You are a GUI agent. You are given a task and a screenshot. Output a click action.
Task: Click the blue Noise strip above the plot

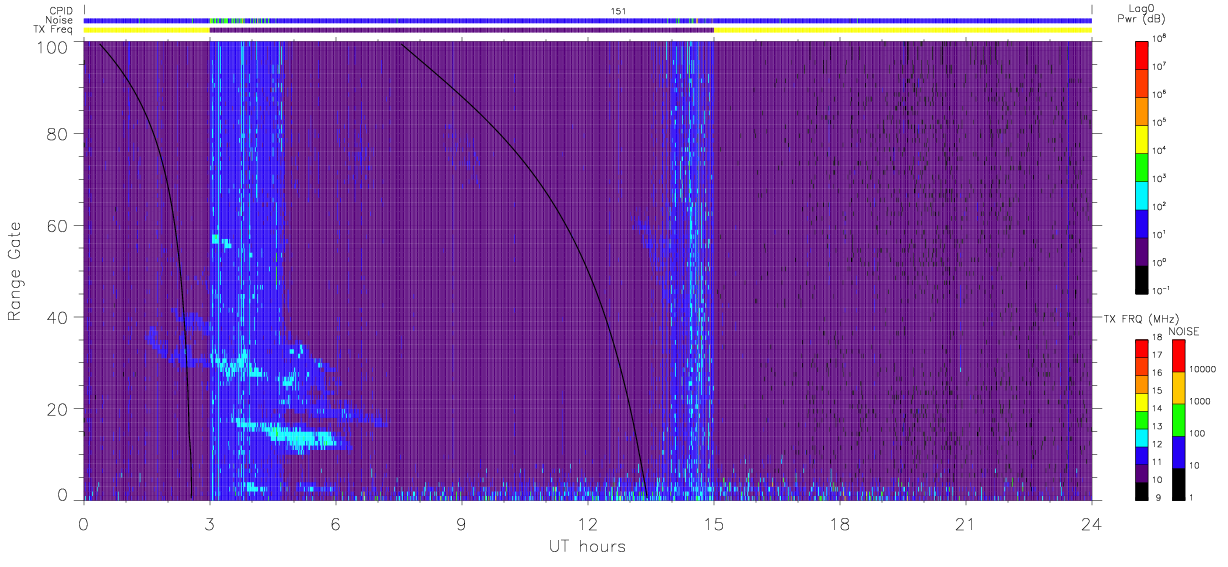[x=588, y=20]
